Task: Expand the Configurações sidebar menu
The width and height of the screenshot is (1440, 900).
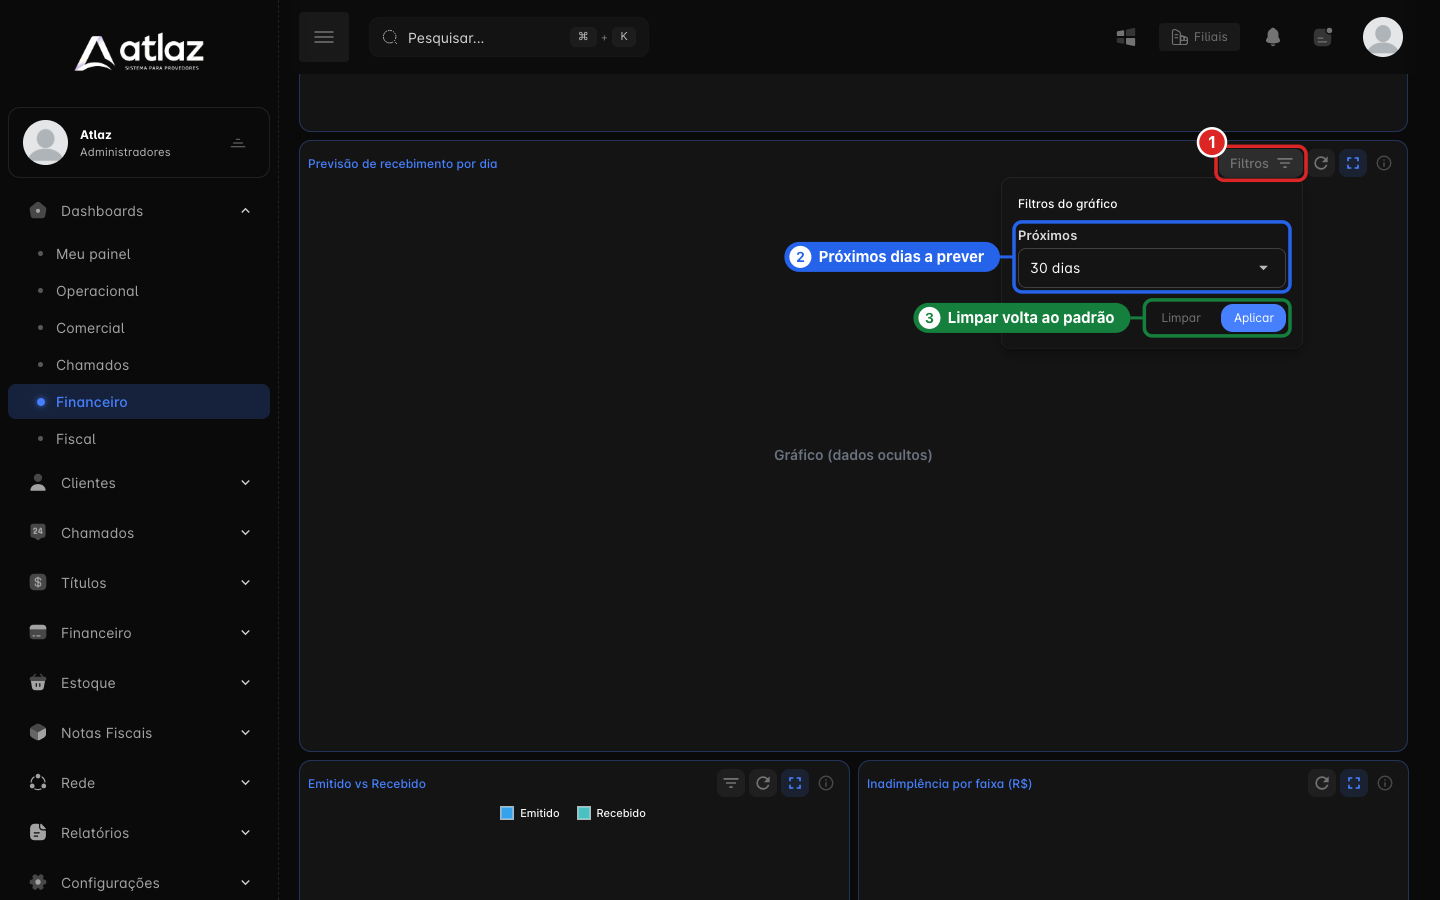Action: coord(139,883)
